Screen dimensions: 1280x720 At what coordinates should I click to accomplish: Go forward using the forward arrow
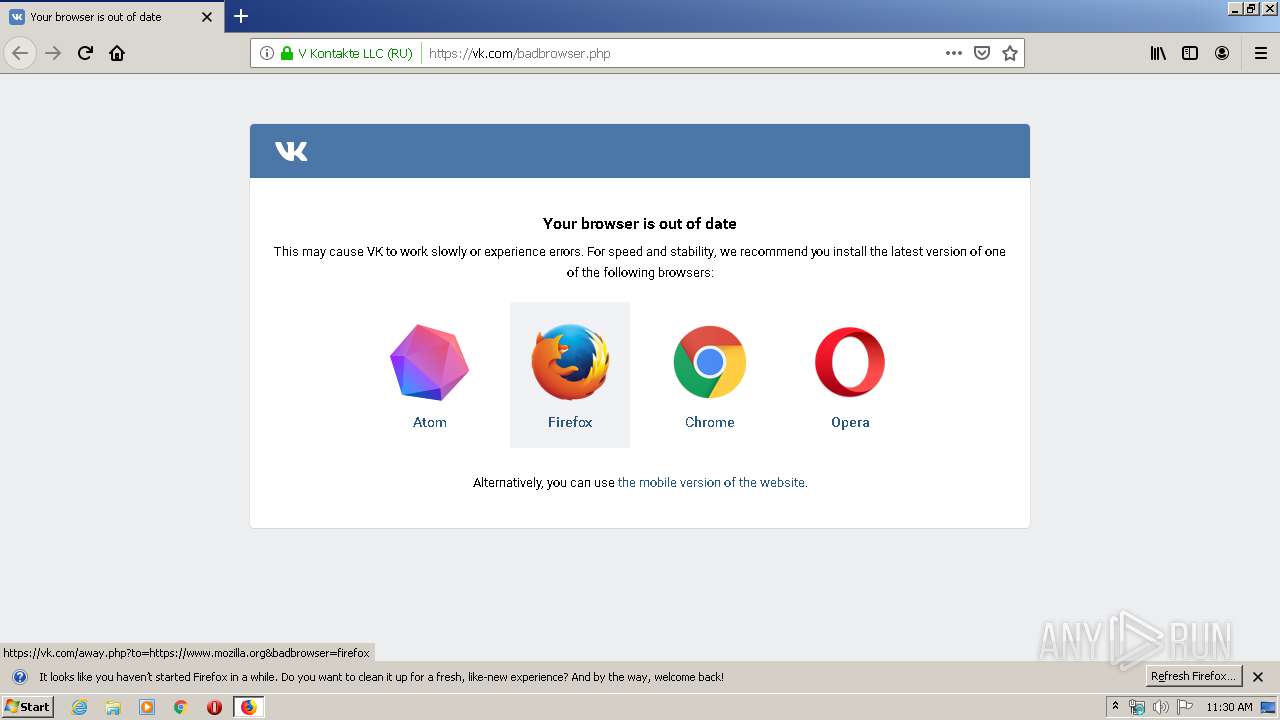click(53, 53)
